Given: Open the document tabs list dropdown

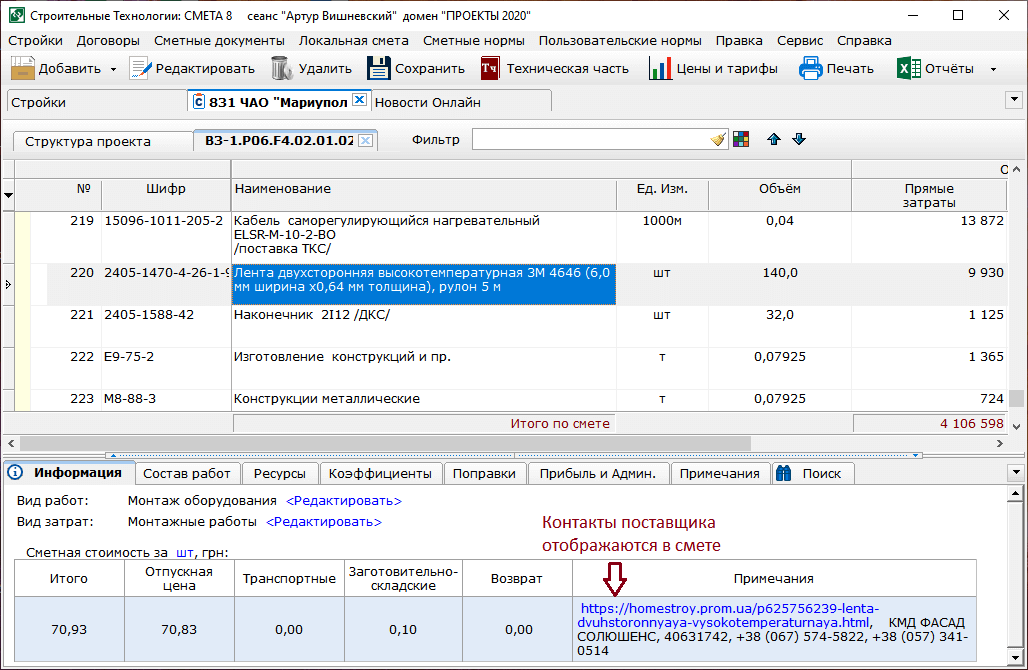Looking at the screenshot, I should [1014, 100].
